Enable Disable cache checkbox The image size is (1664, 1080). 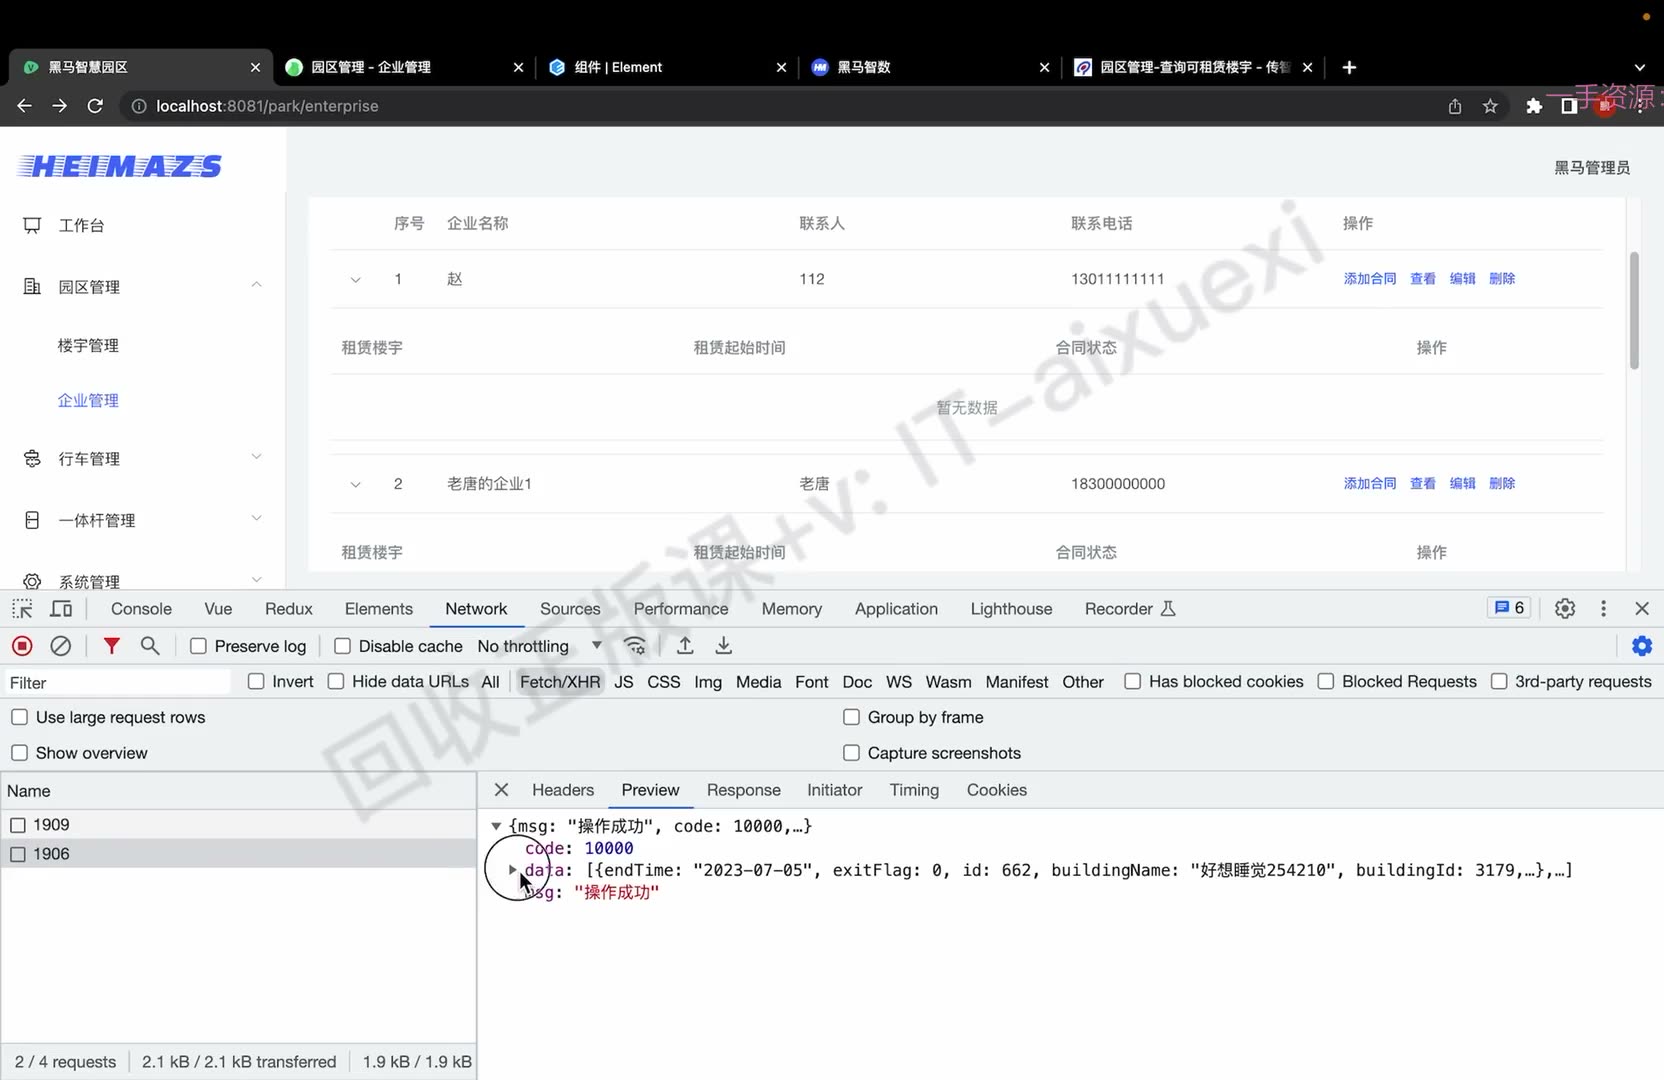(x=342, y=646)
